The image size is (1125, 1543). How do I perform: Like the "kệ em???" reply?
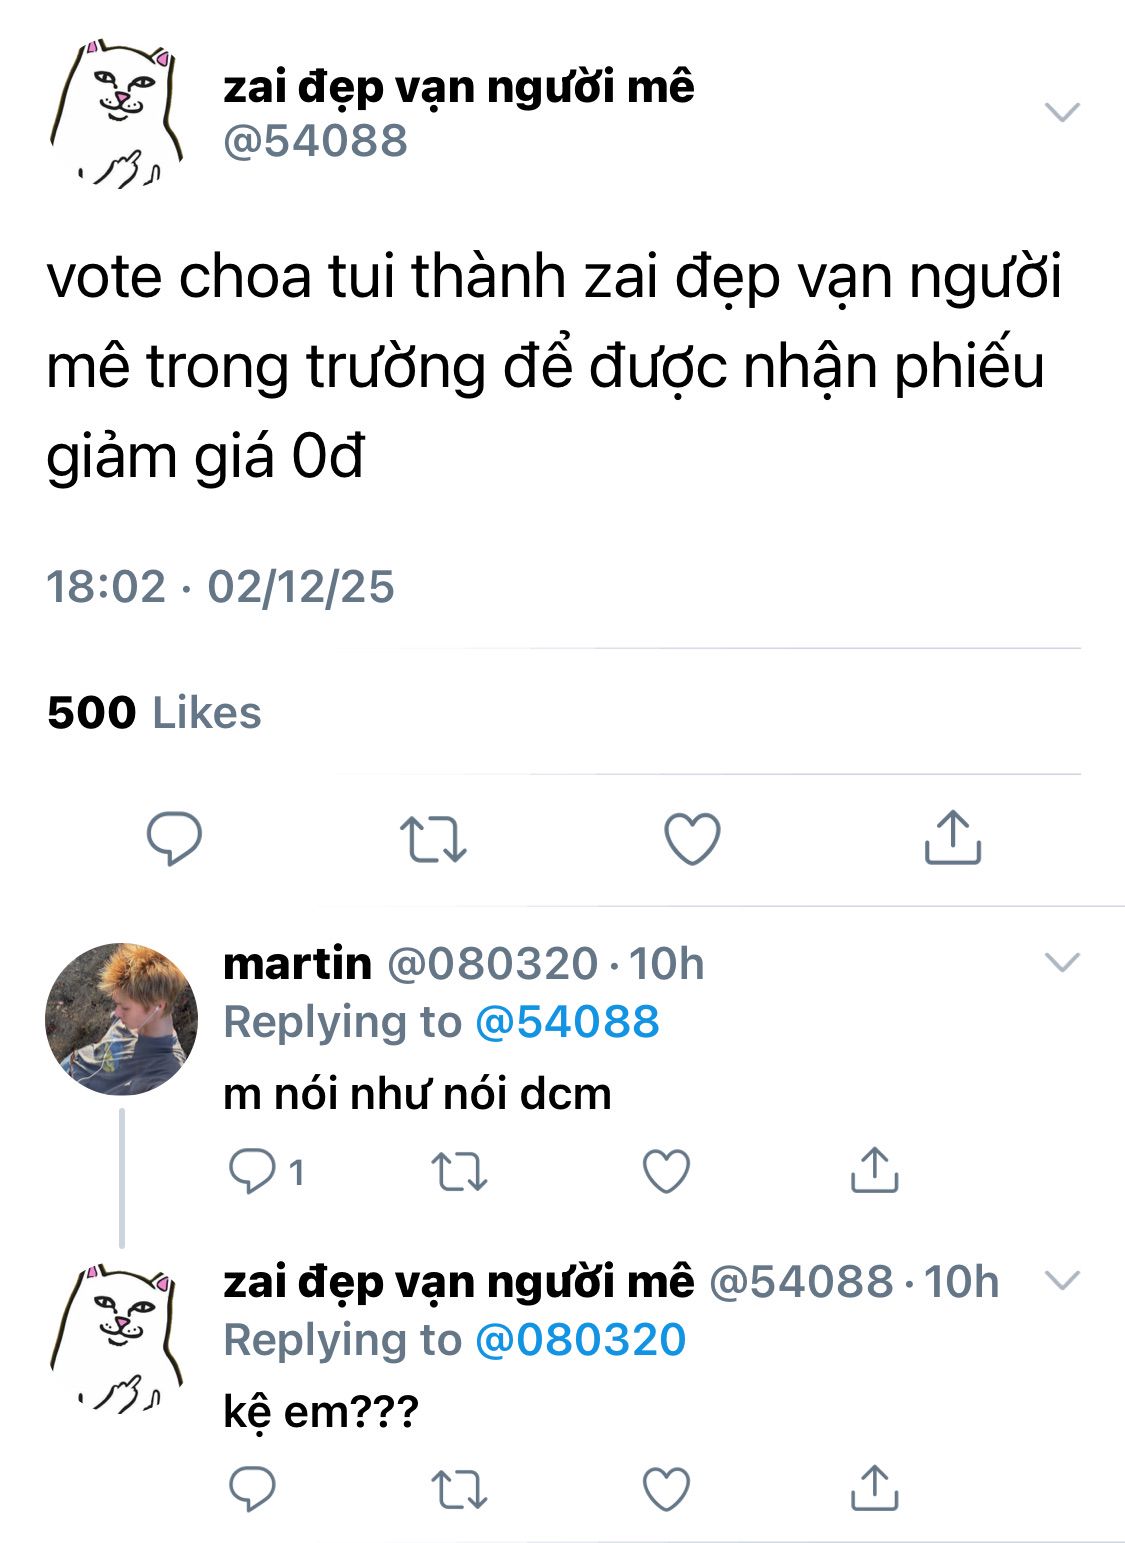(x=666, y=1489)
